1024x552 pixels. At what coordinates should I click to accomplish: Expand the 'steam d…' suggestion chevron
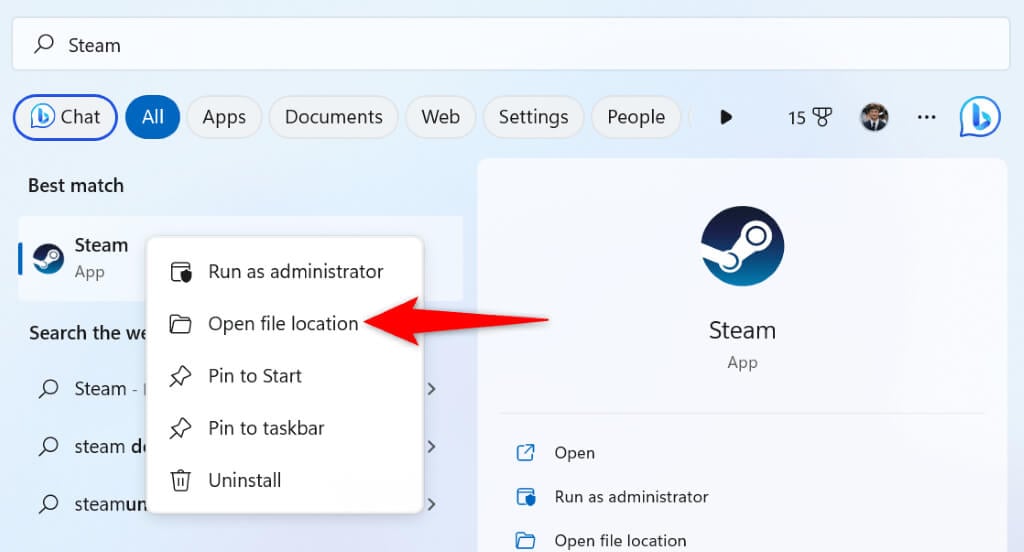click(432, 447)
